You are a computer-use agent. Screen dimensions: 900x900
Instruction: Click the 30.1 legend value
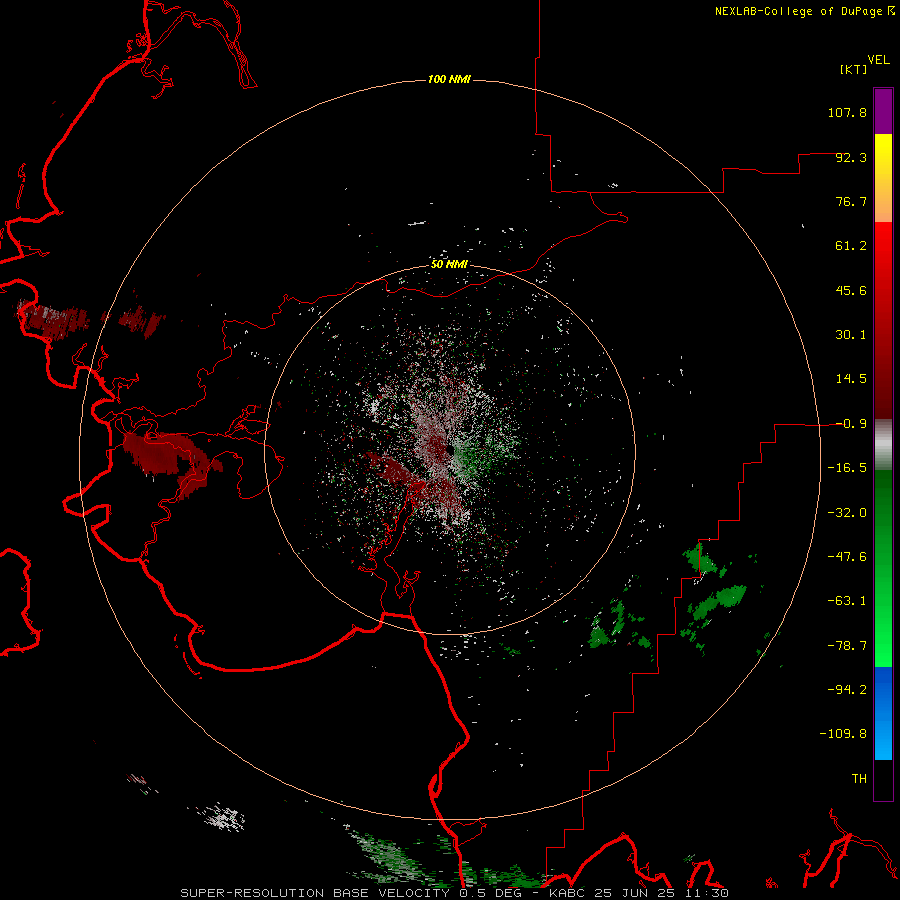click(851, 335)
